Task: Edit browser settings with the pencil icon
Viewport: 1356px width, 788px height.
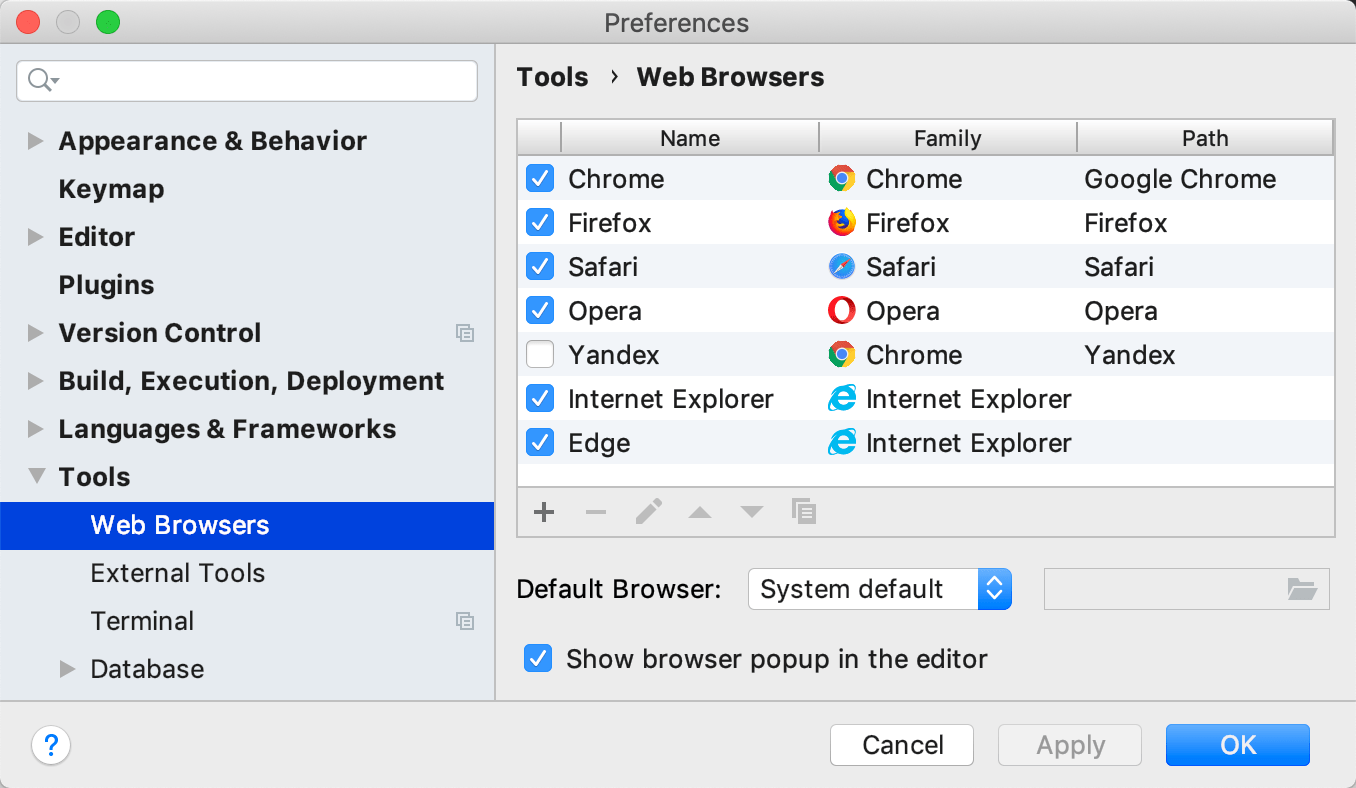Action: coord(647,511)
